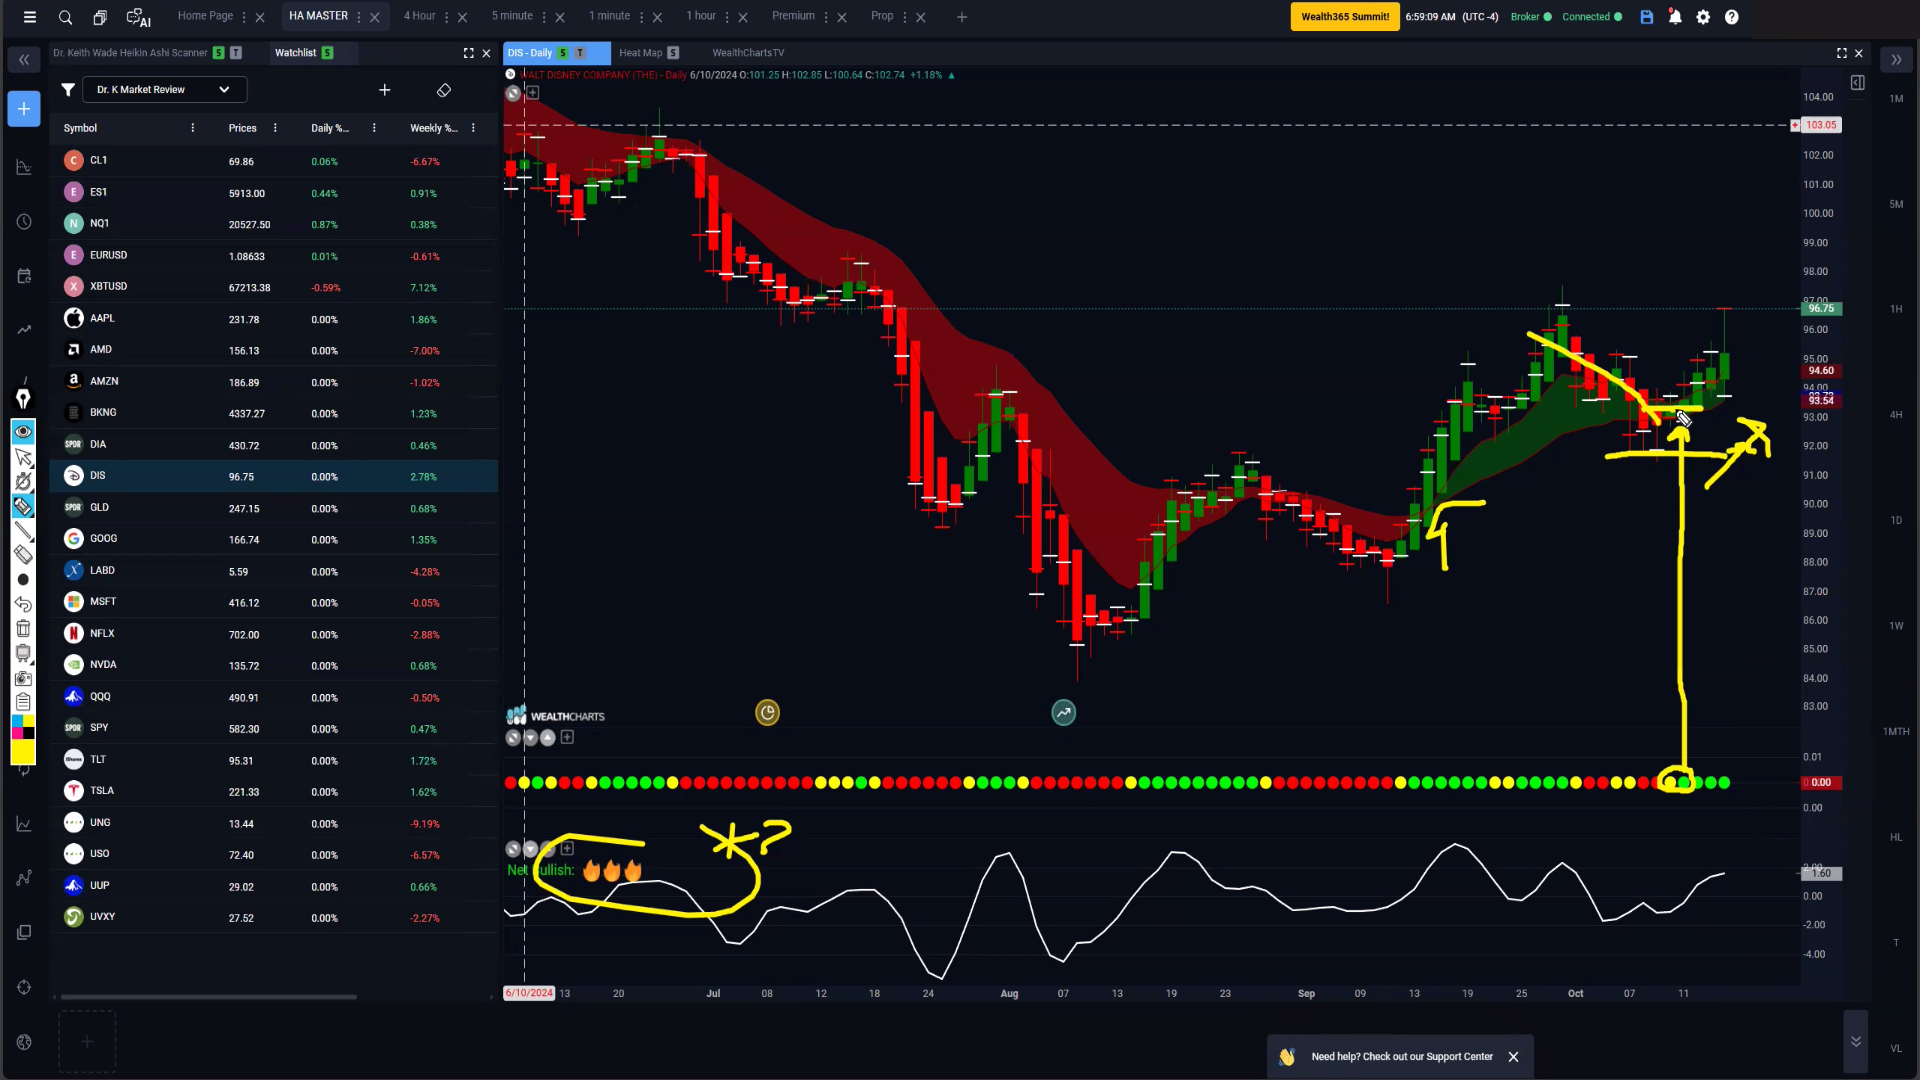Screen dimensions: 1920x1080
Task: Toggle hide icon on dots indicator pane
Action: coord(513,738)
